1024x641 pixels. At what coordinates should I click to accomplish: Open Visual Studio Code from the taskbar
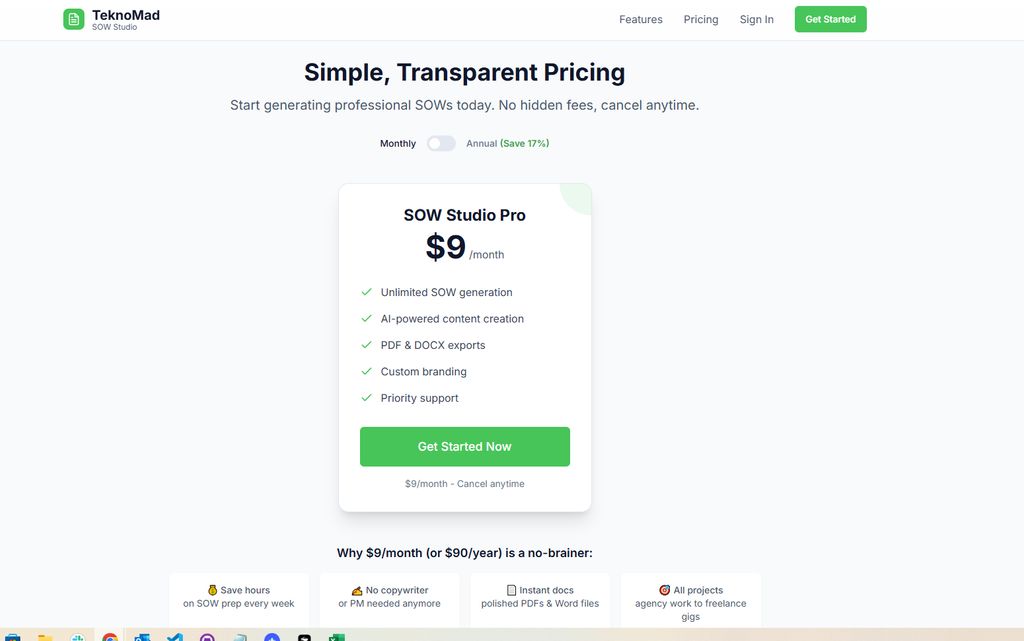point(175,636)
